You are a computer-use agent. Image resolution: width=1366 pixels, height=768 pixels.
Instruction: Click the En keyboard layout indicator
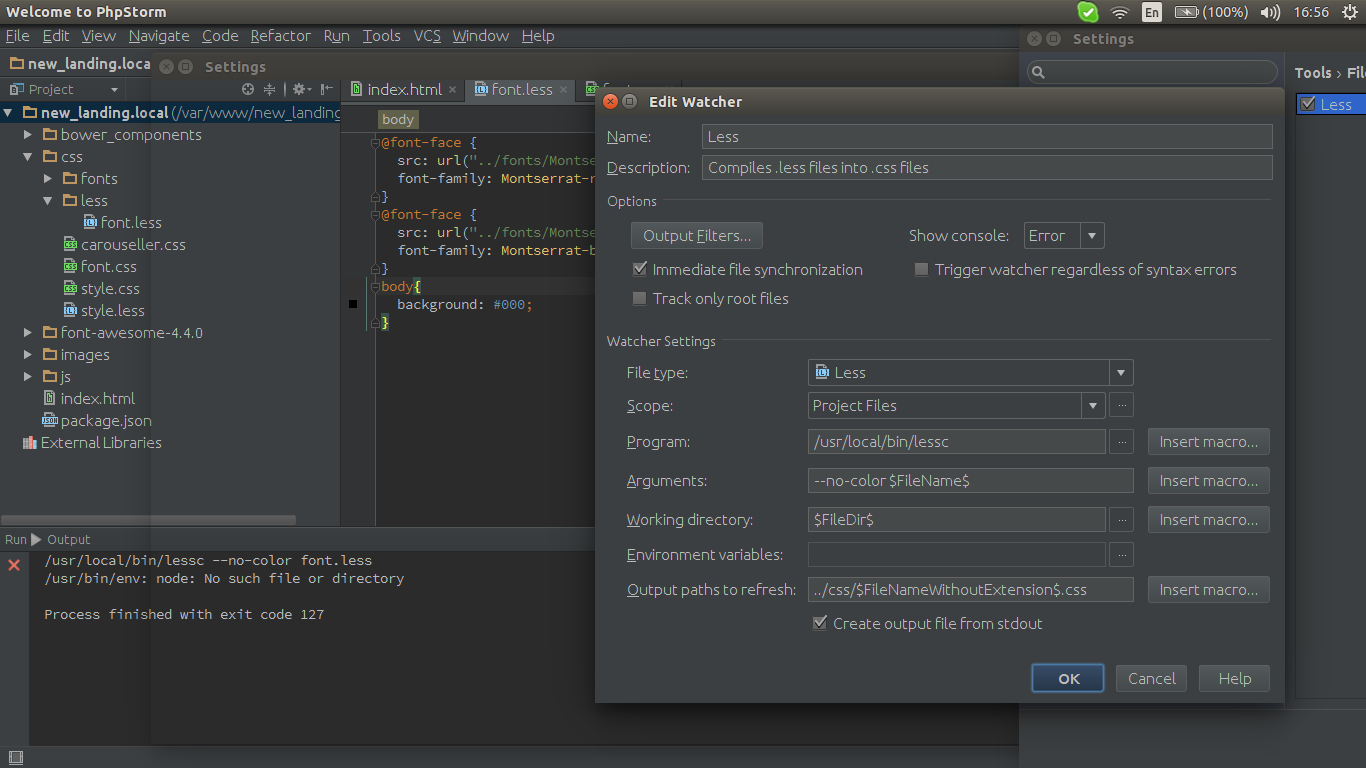[1152, 12]
